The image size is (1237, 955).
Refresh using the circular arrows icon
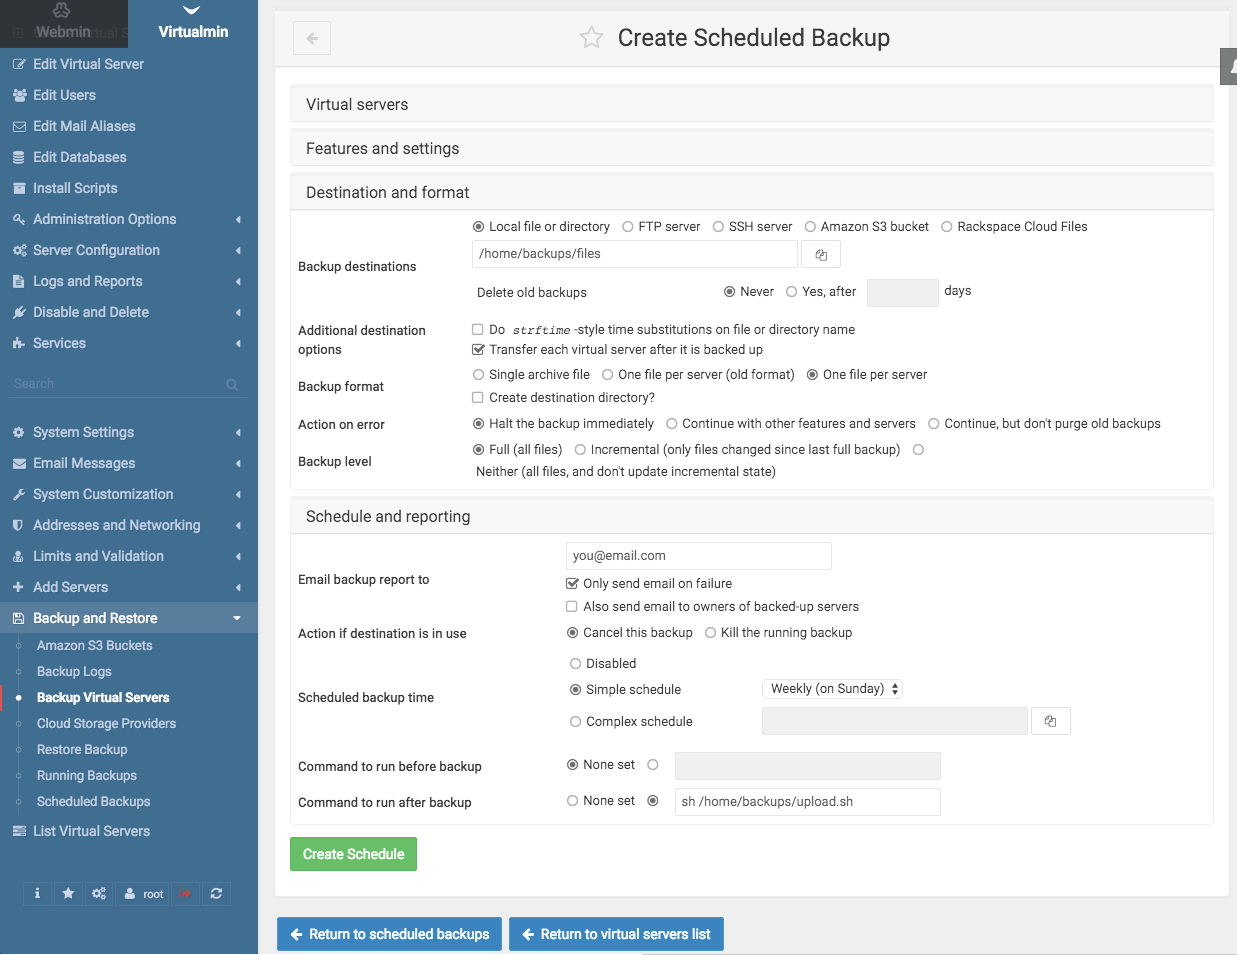216,893
